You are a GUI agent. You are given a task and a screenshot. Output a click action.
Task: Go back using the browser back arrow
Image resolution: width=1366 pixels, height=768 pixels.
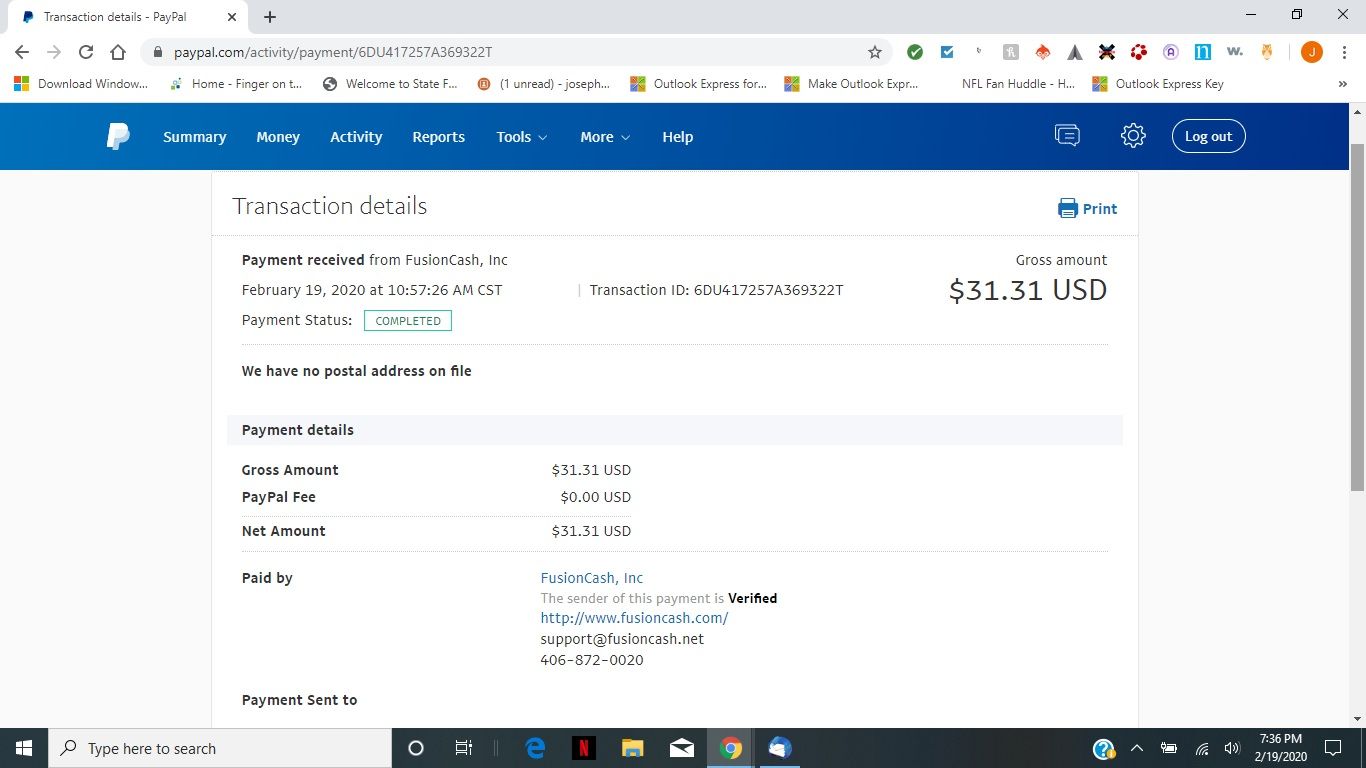(22, 52)
